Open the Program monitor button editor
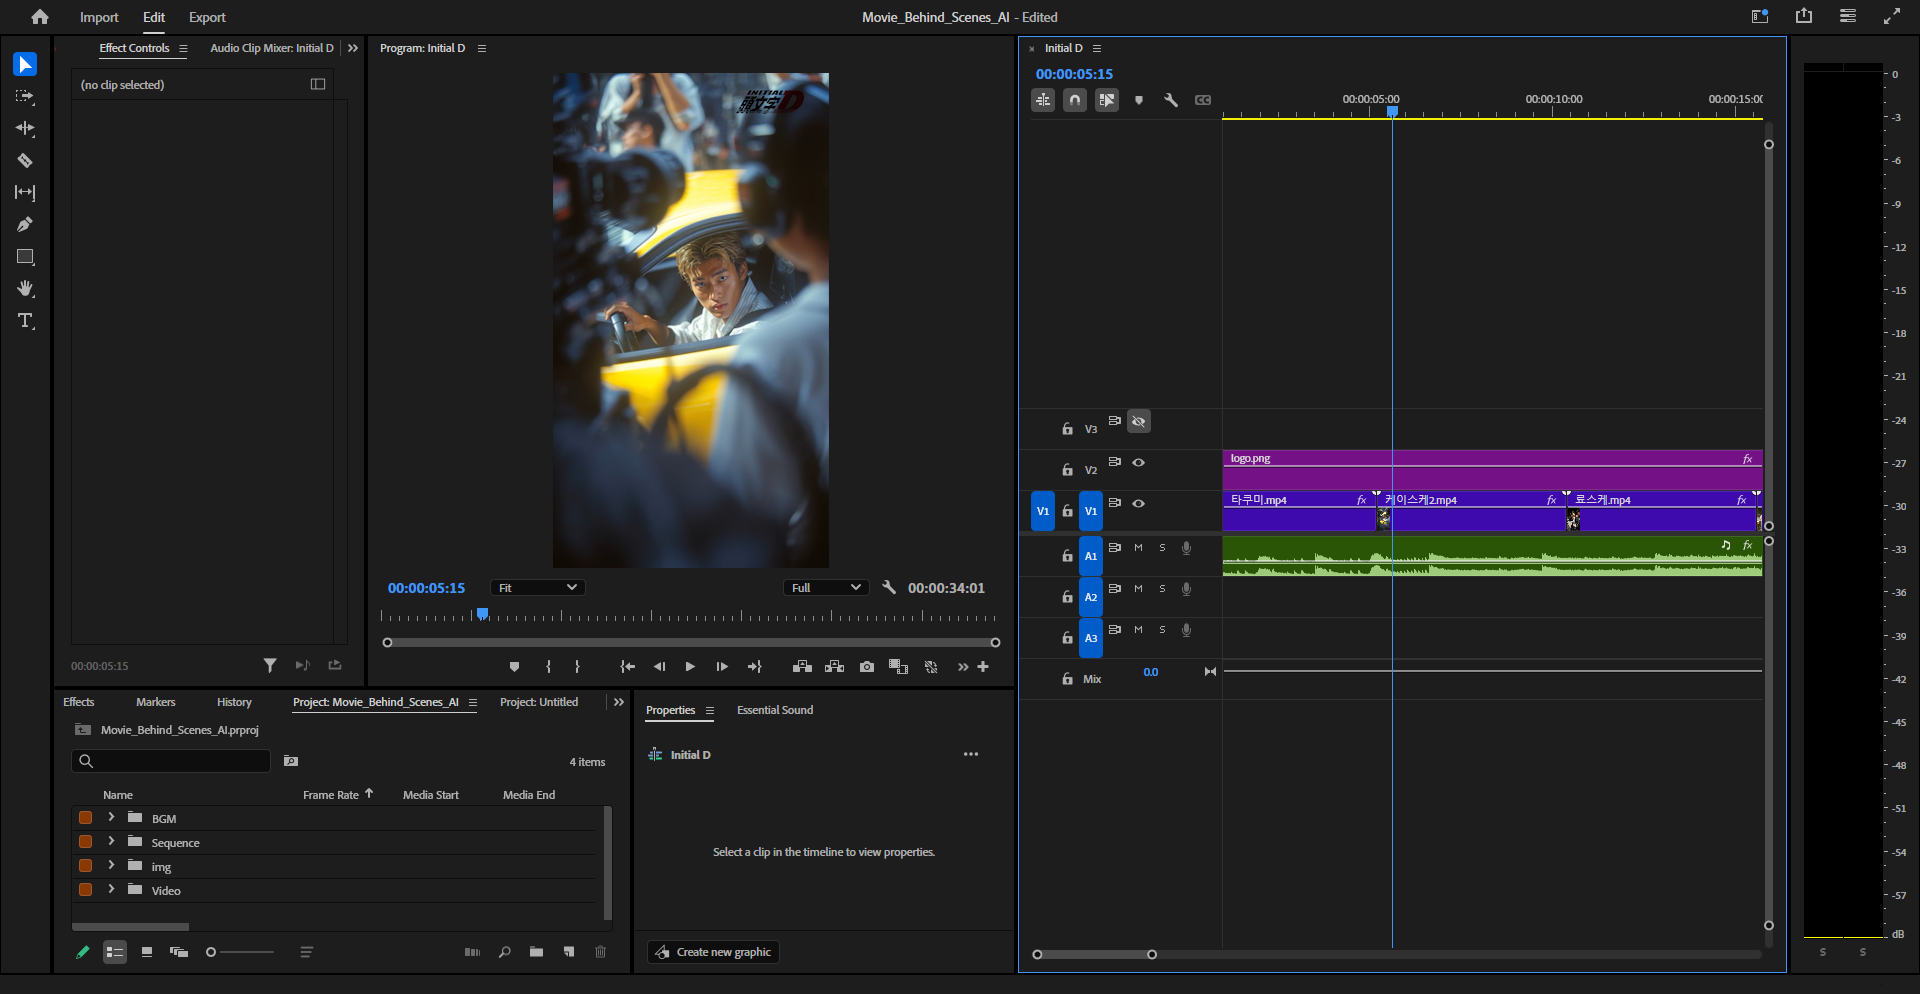 click(x=984, y=667)
